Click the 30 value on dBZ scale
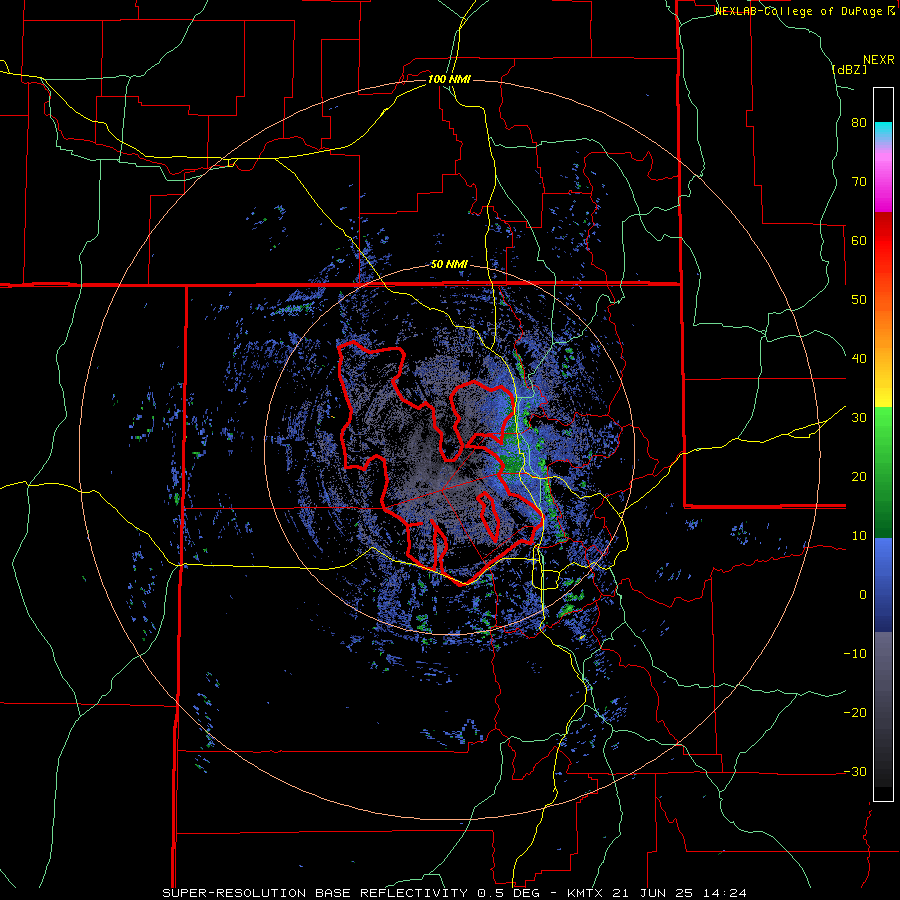Screen dimensions: 900x900 (x=859, y=418)
